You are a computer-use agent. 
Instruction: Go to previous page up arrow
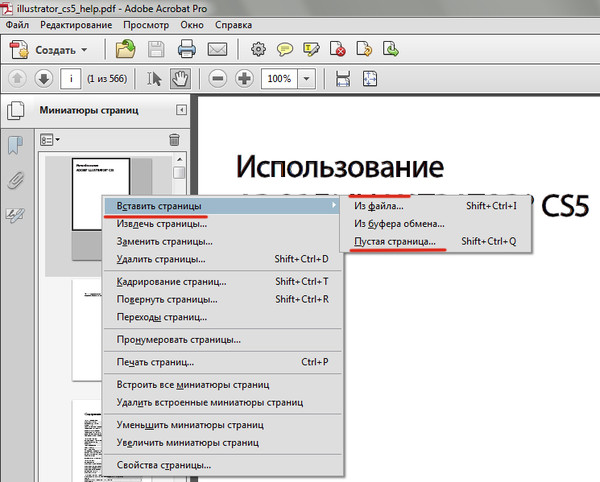point(17,79)
